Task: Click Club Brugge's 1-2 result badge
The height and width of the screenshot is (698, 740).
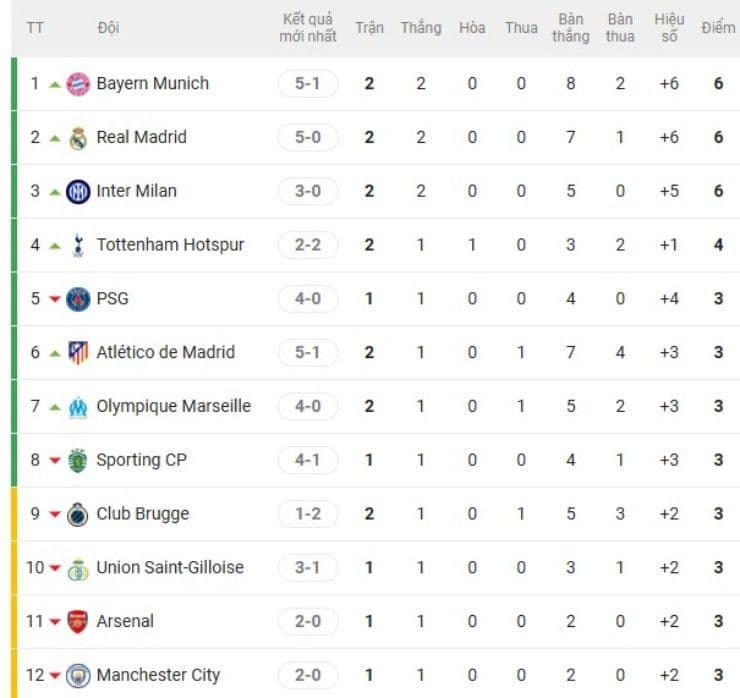Action: pyautogui.click(x=308, y=514)
